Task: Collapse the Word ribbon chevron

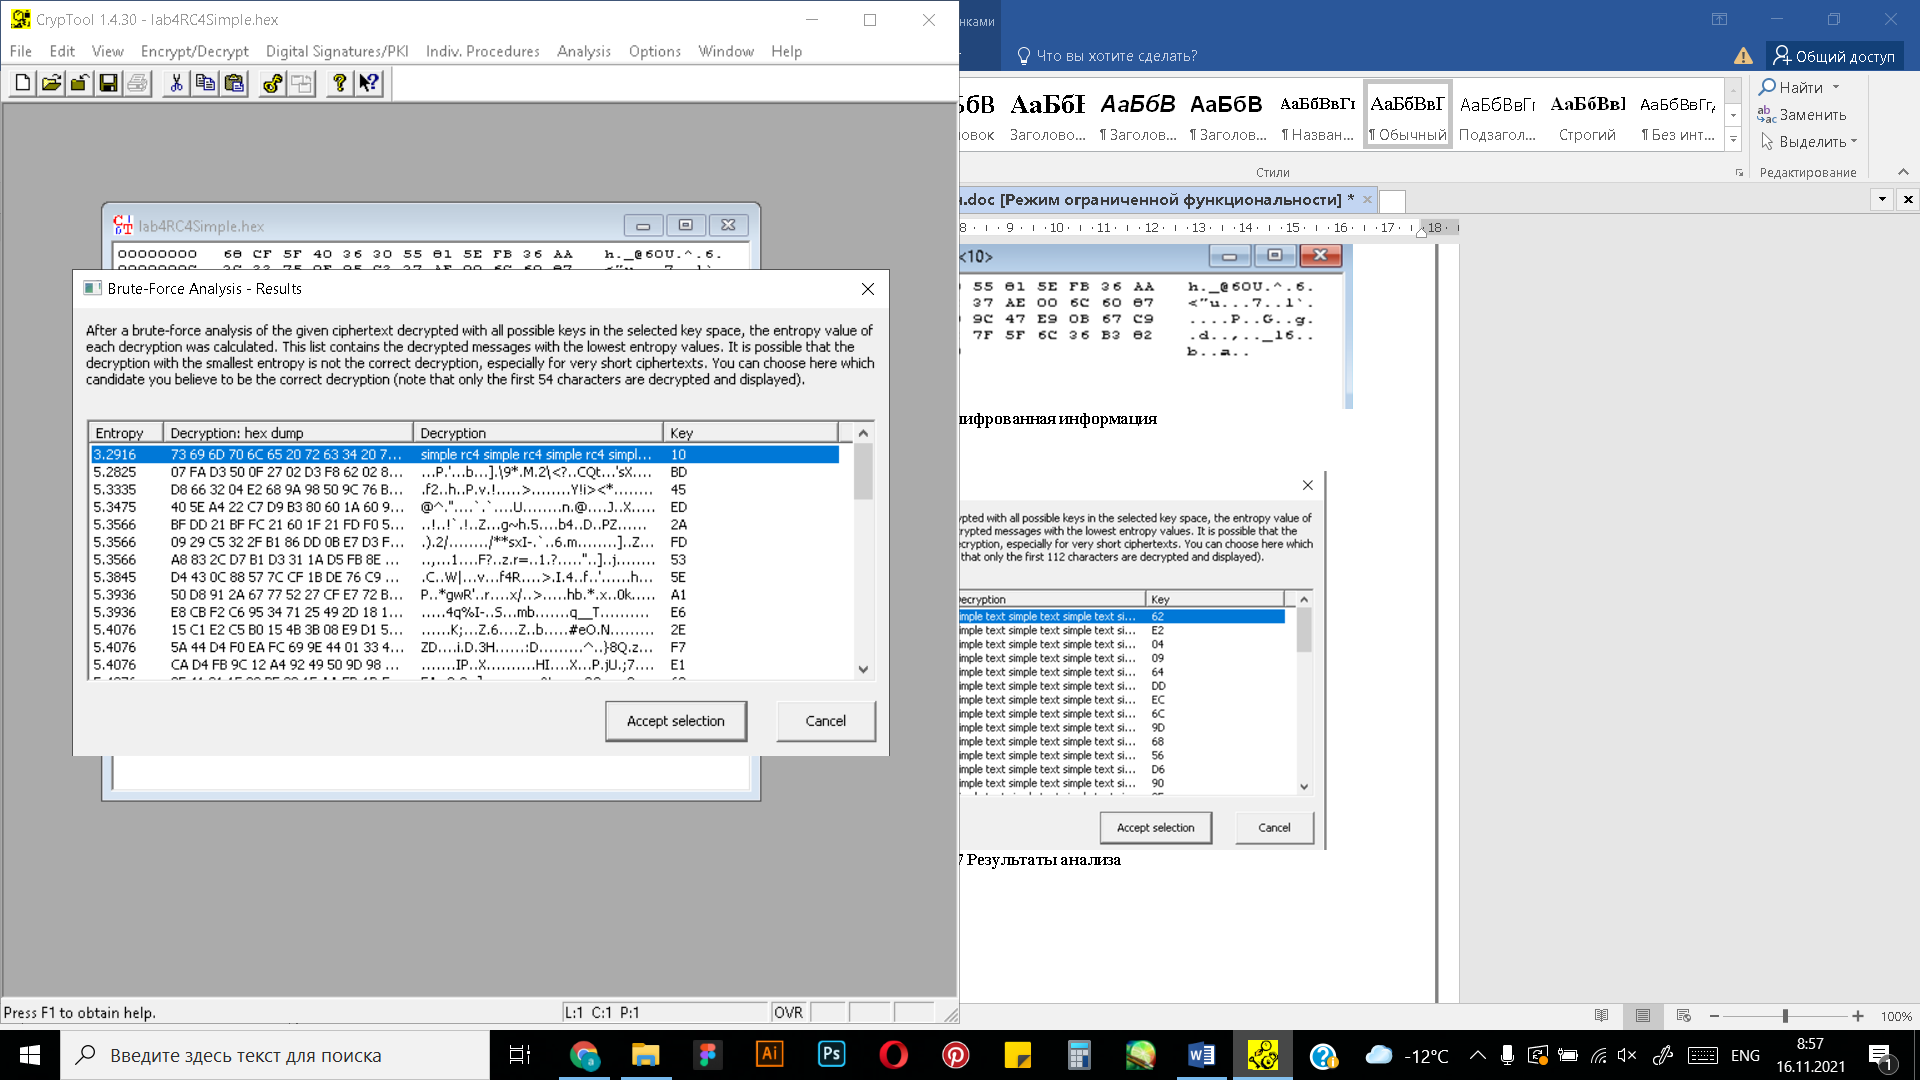Action: tap(1903, 172)
